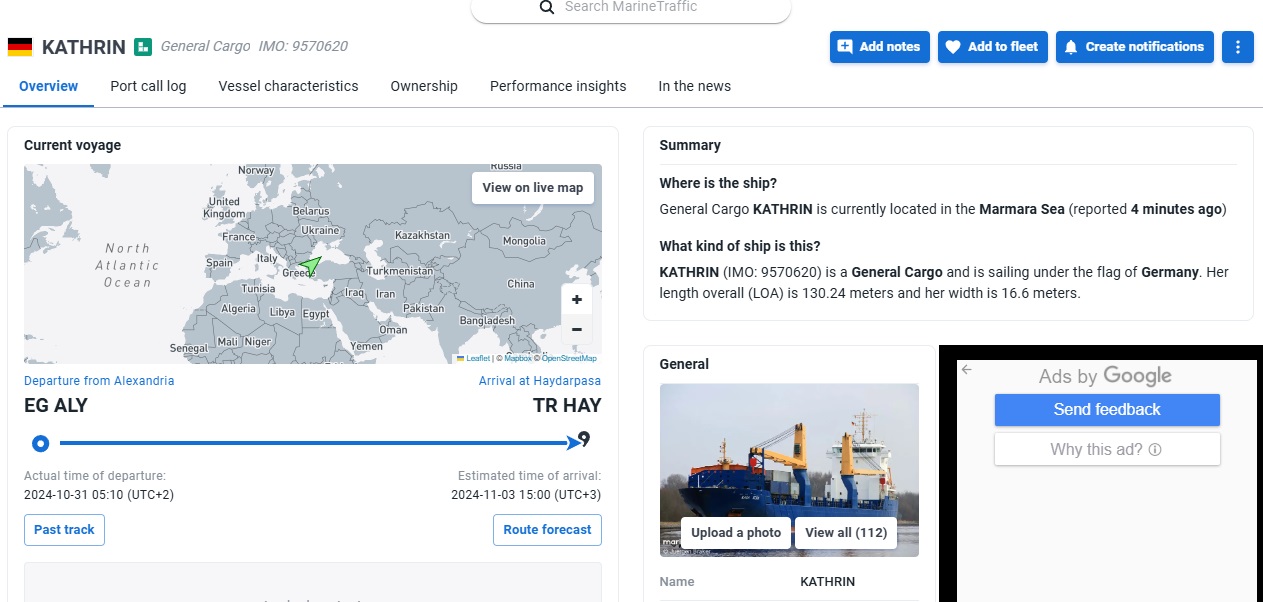Go to the Ownership tab
The image size is (1263, 602).
click(424, 86)
